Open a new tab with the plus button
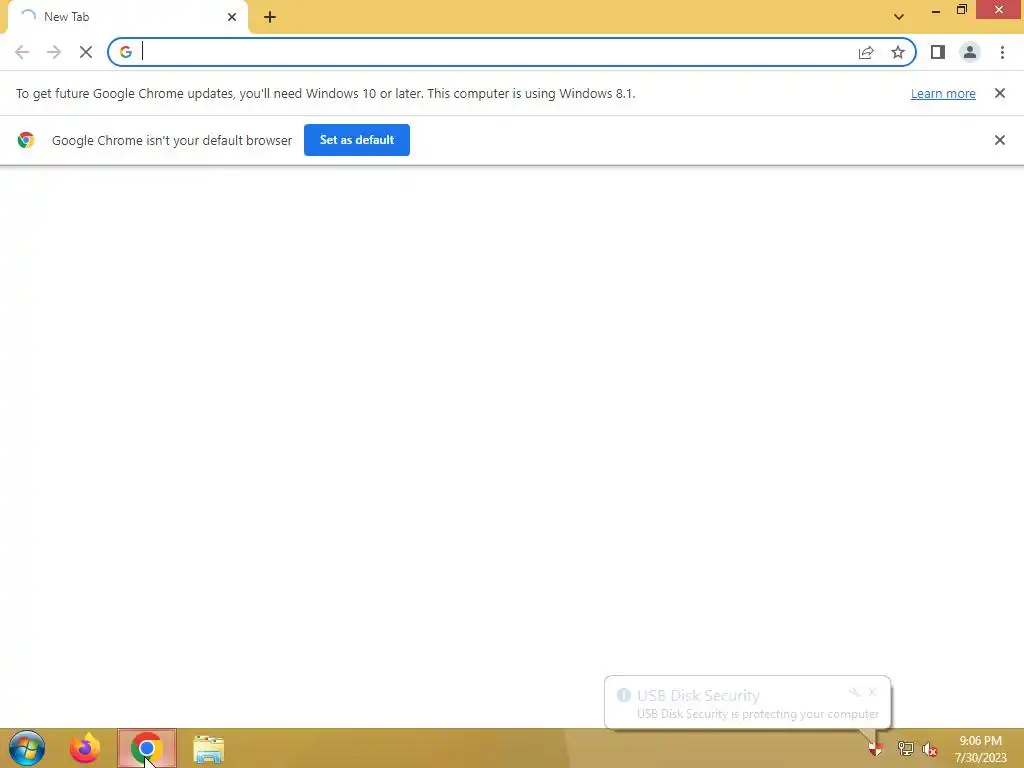The image size is (1024, 768). [270, 17]
